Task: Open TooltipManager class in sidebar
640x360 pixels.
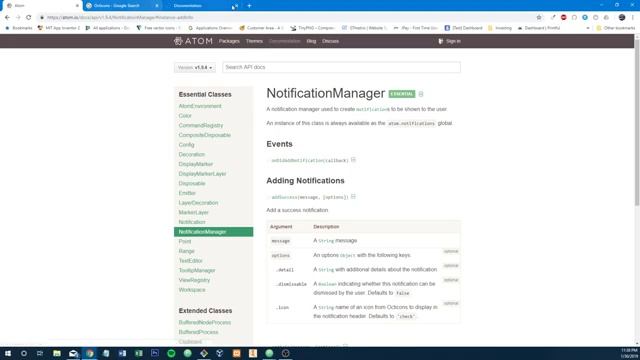Action: [x=197, y=271]
